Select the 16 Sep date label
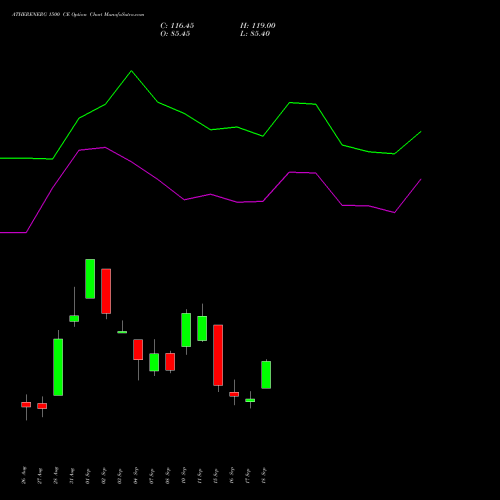 (x=232, y=475)
